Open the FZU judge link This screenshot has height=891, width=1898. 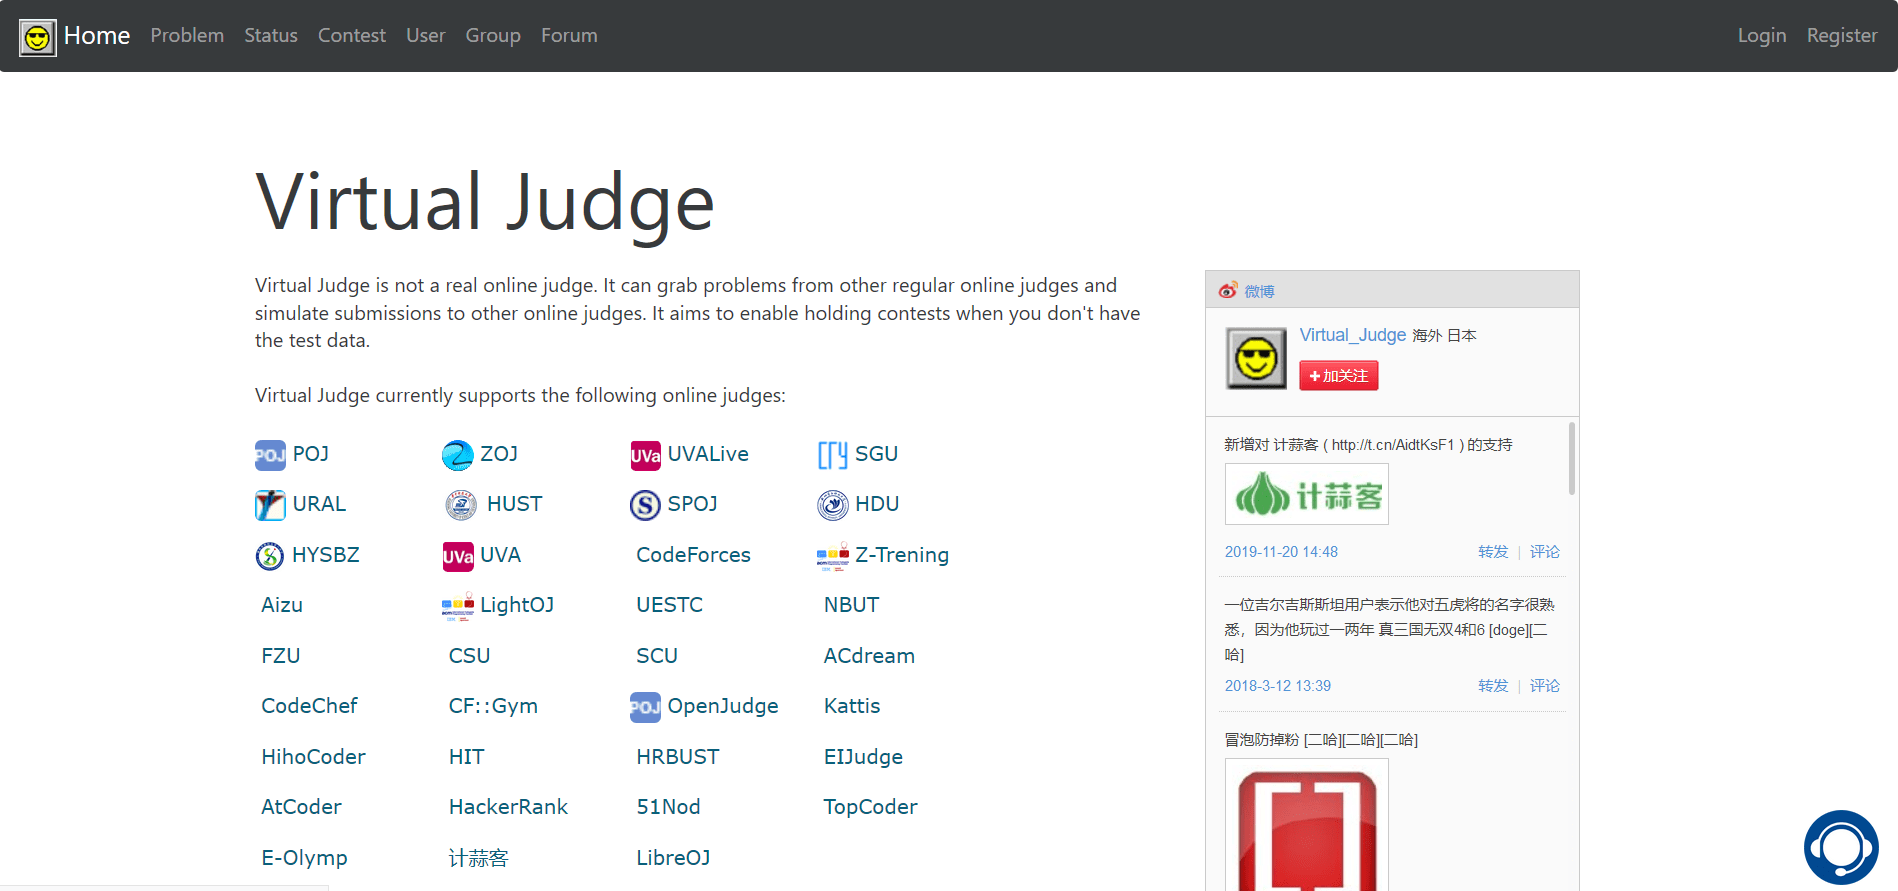coord(280,656)
